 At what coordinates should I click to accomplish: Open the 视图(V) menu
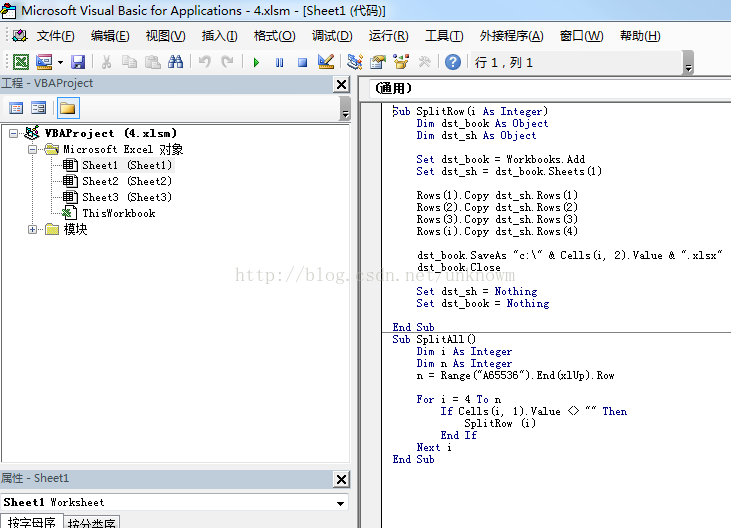[166, 36]
